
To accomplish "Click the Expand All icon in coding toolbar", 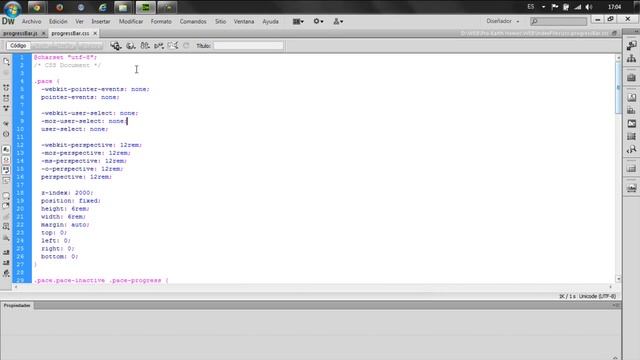I will 6,108.
